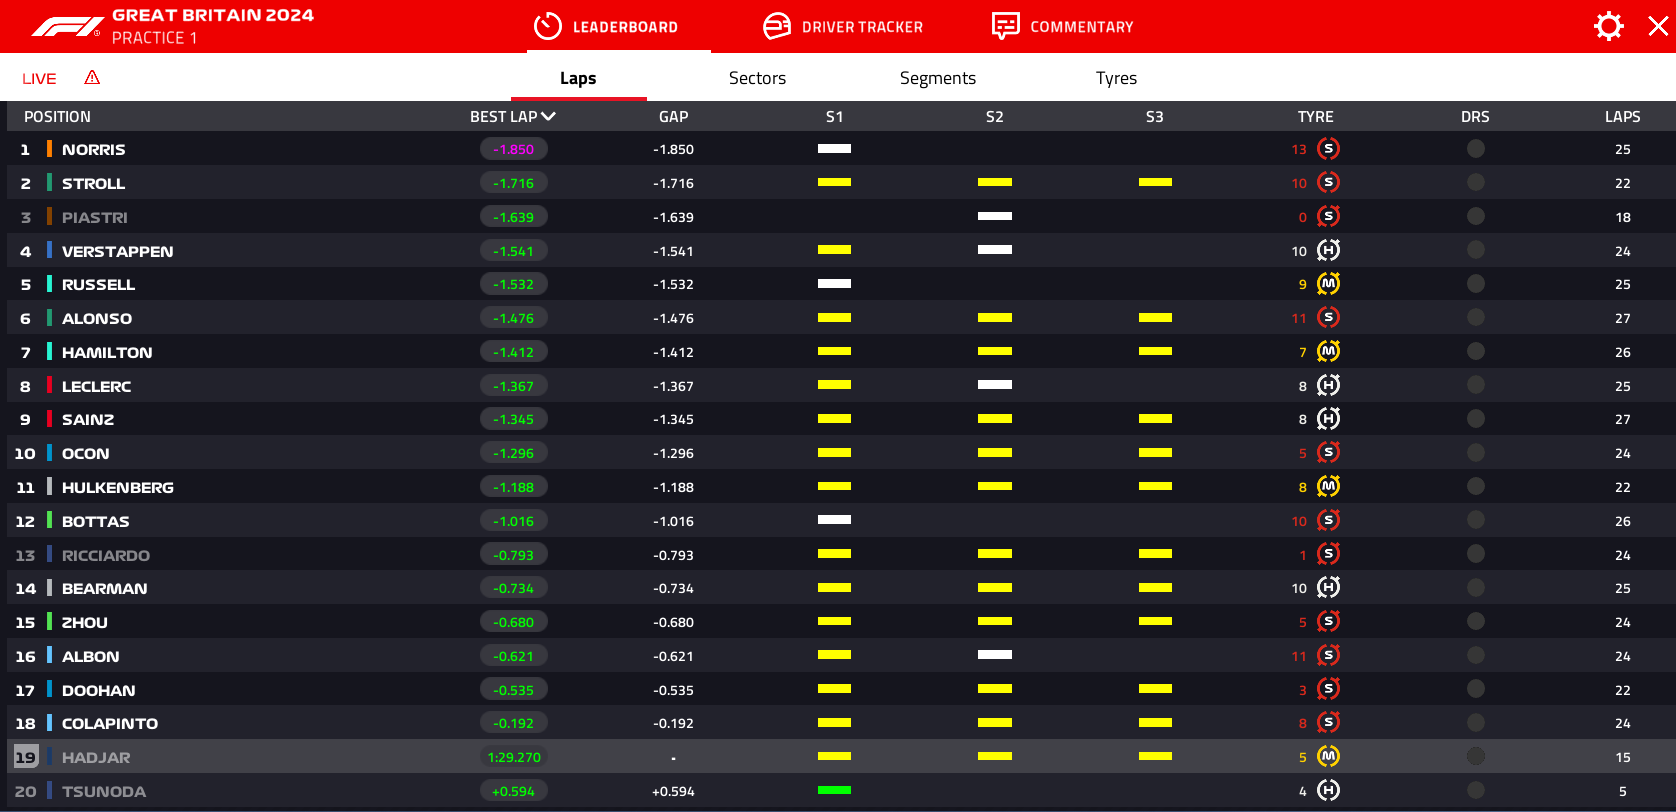
Task: Switch to the Tyres view
Action: pos(1116,78)
